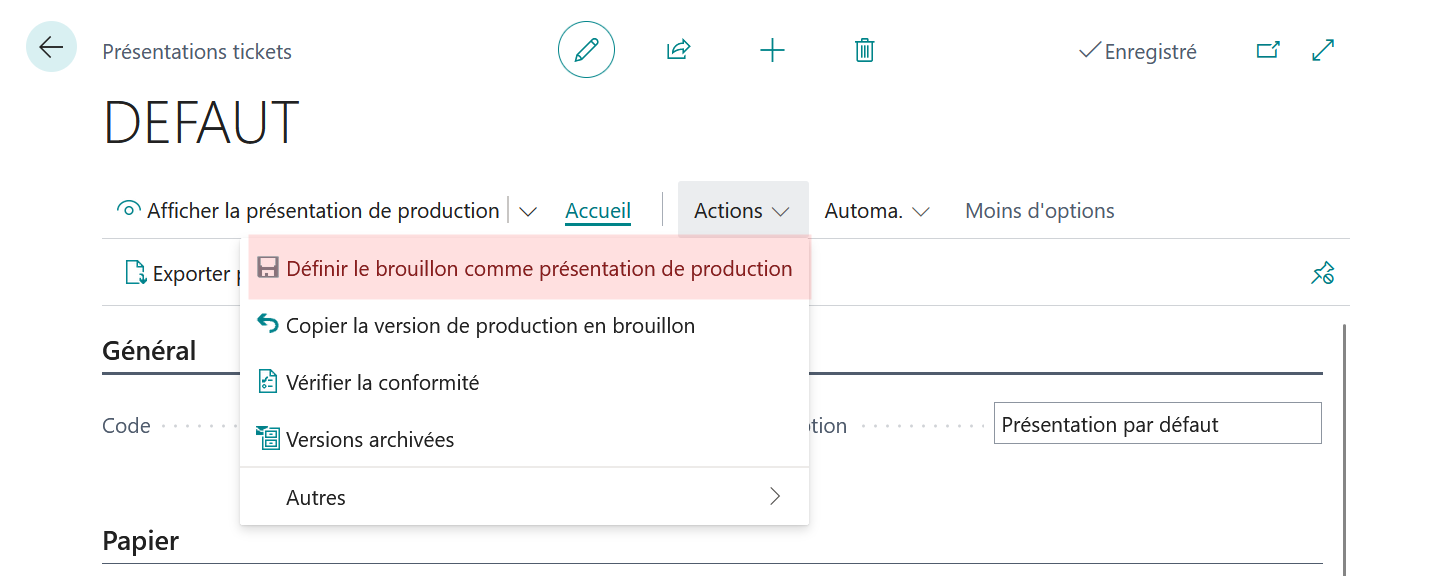Click archive icon beside Versions archivées
This screenshot has height=576, width=1452.
(x=268, y=438)
